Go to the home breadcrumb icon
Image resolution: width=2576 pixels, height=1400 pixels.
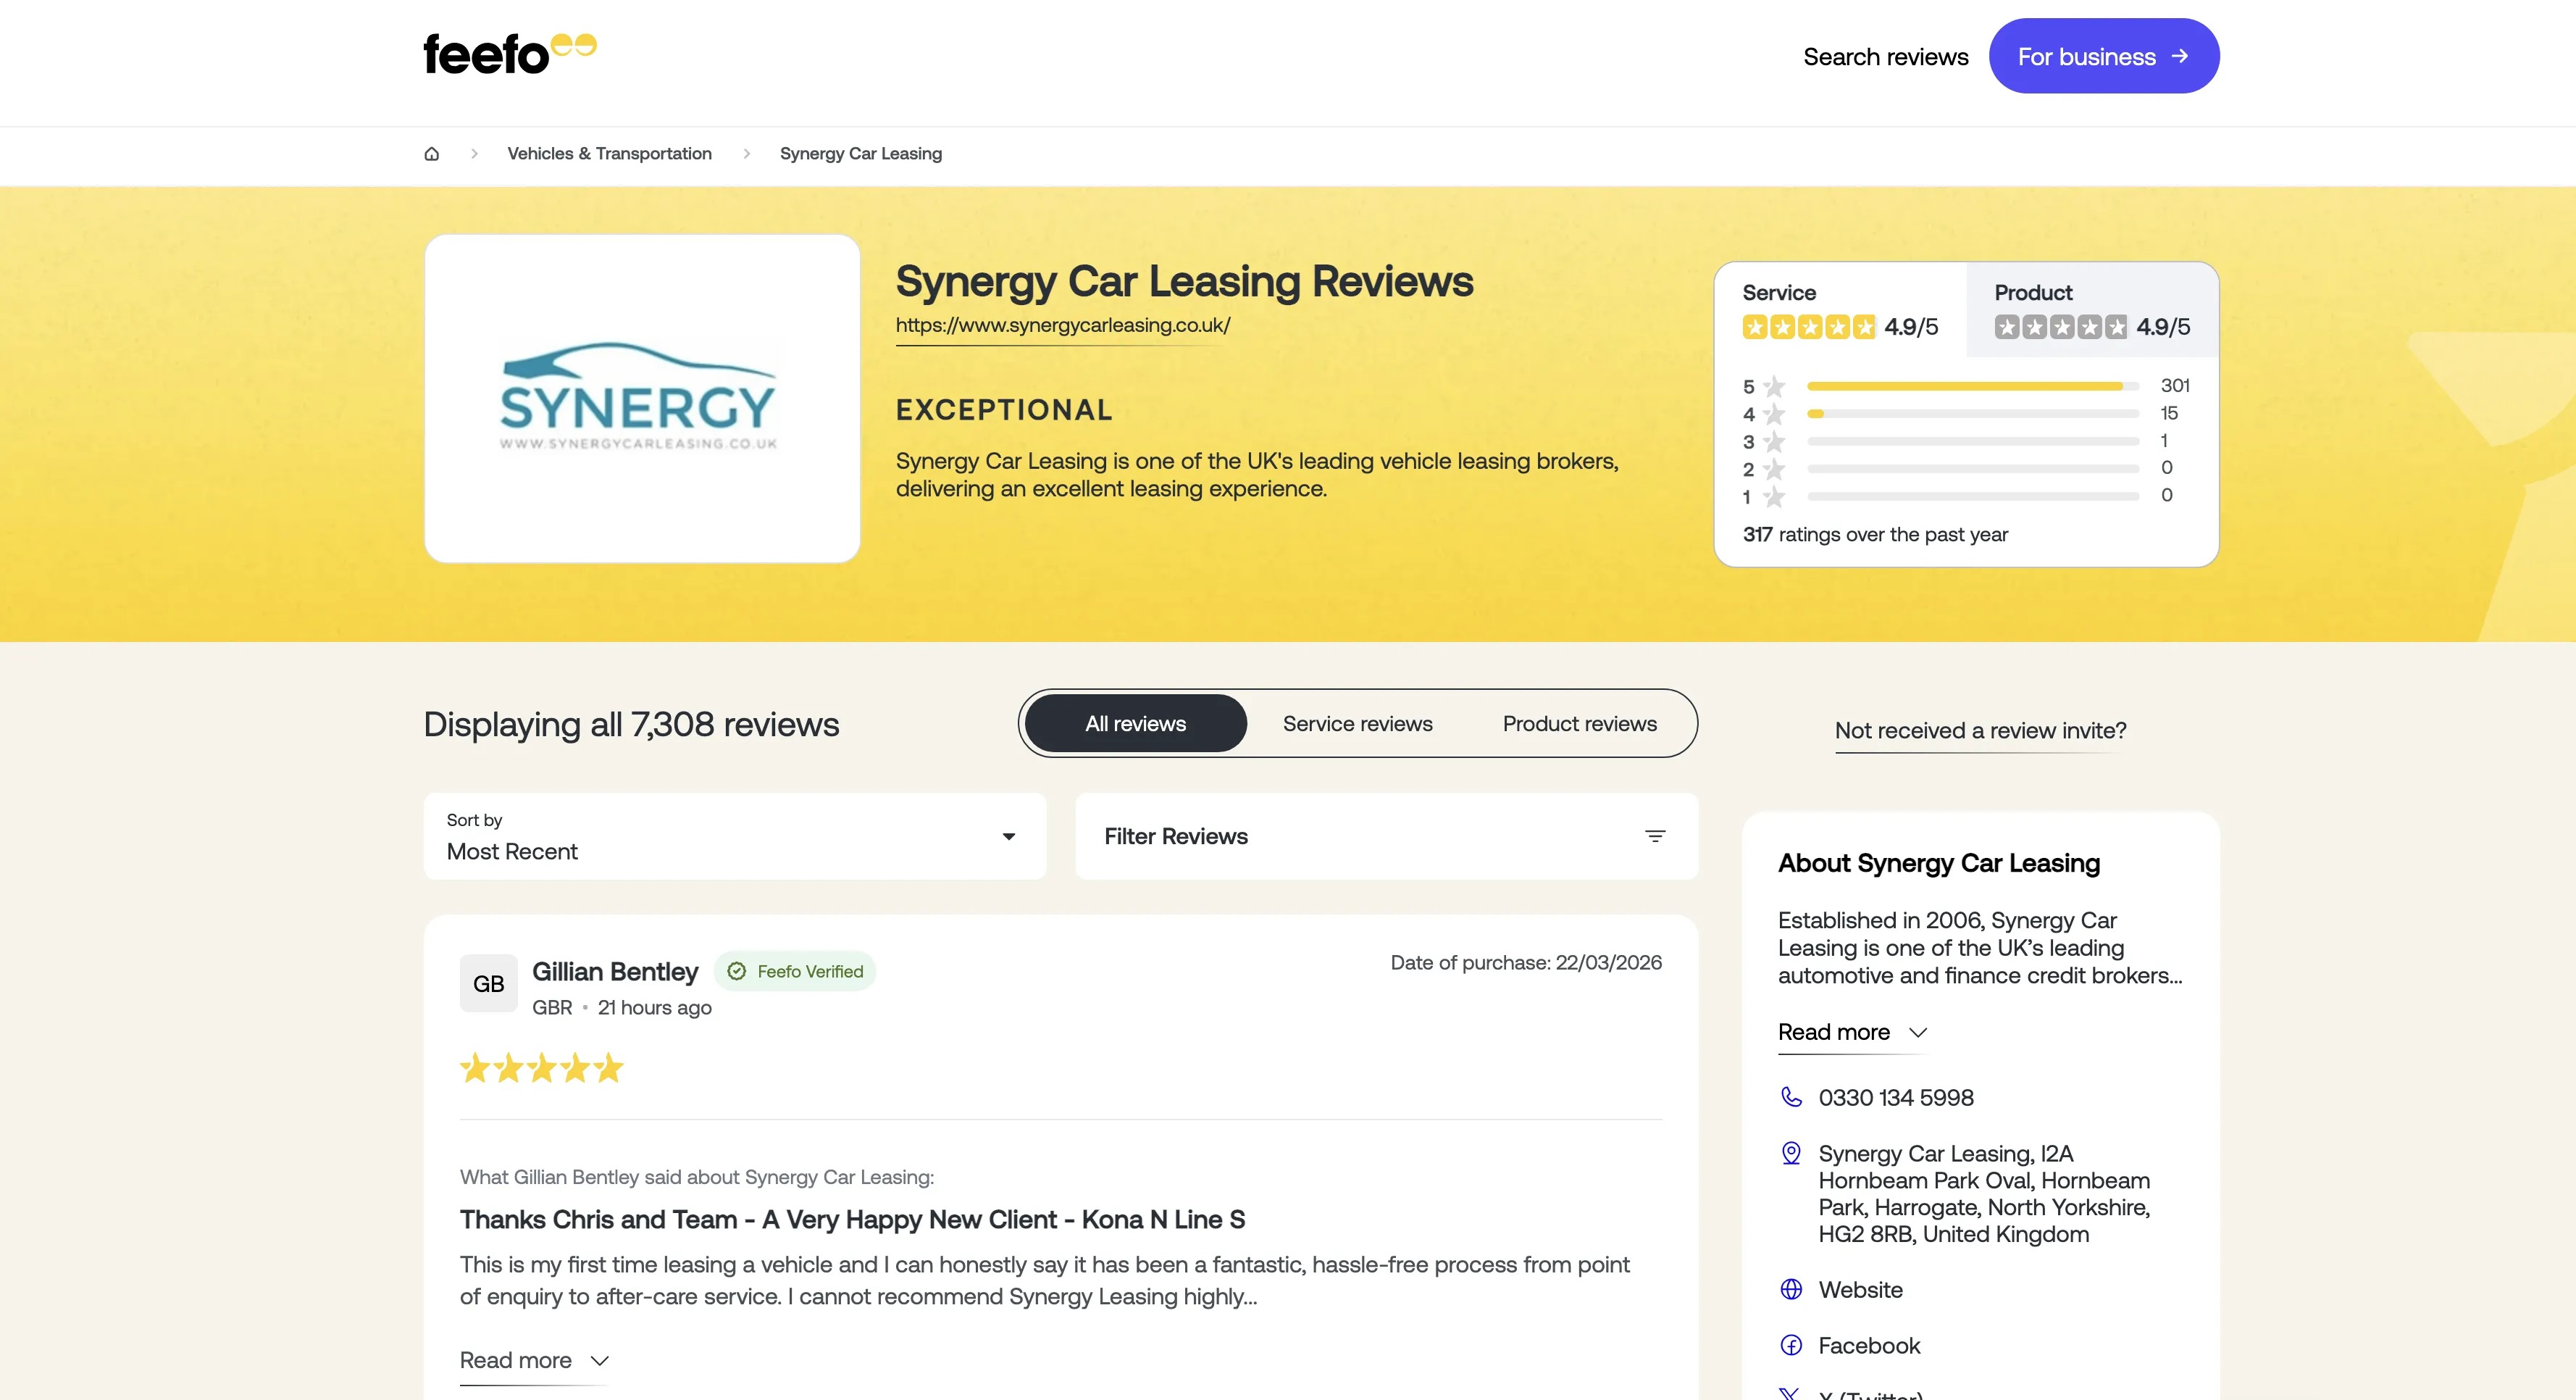pyautogui.click(x=432, y=154)
